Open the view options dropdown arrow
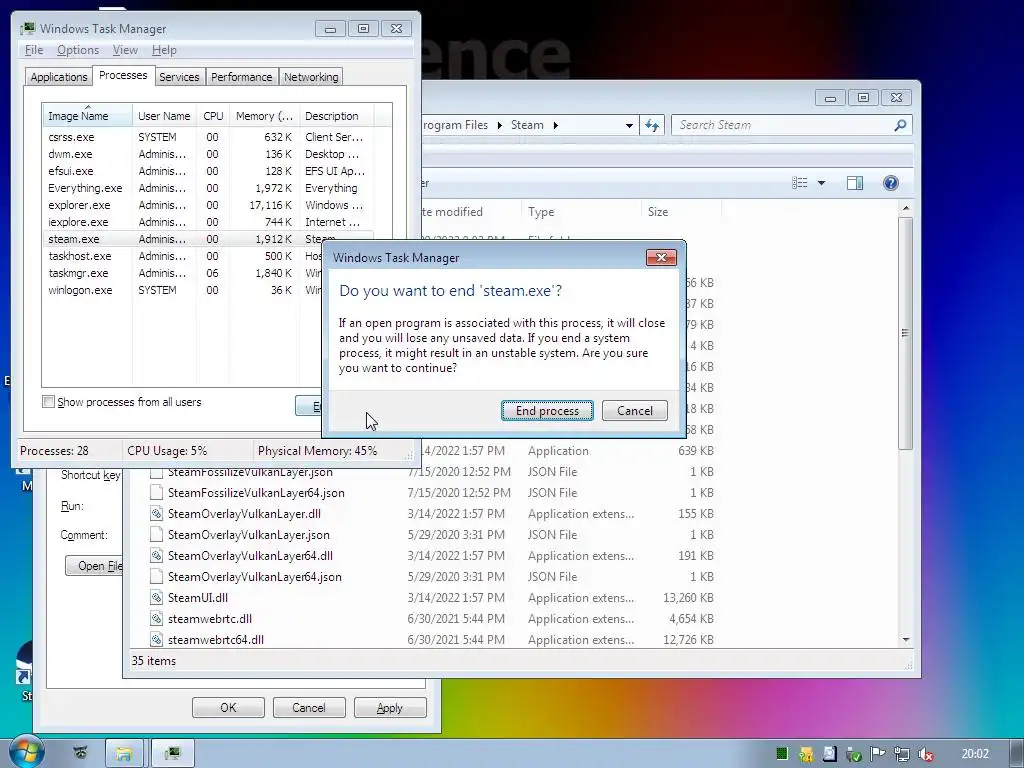 click(822, 183)
